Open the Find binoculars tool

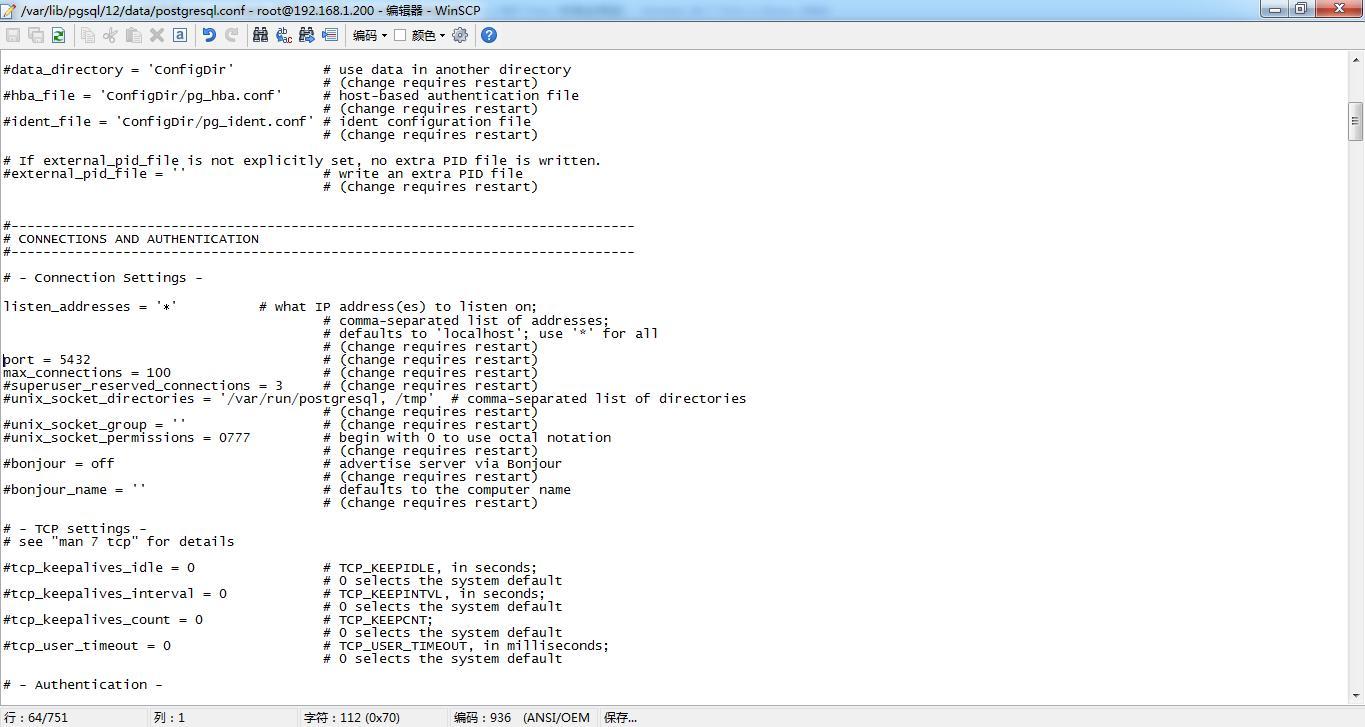tap(260, 35)
